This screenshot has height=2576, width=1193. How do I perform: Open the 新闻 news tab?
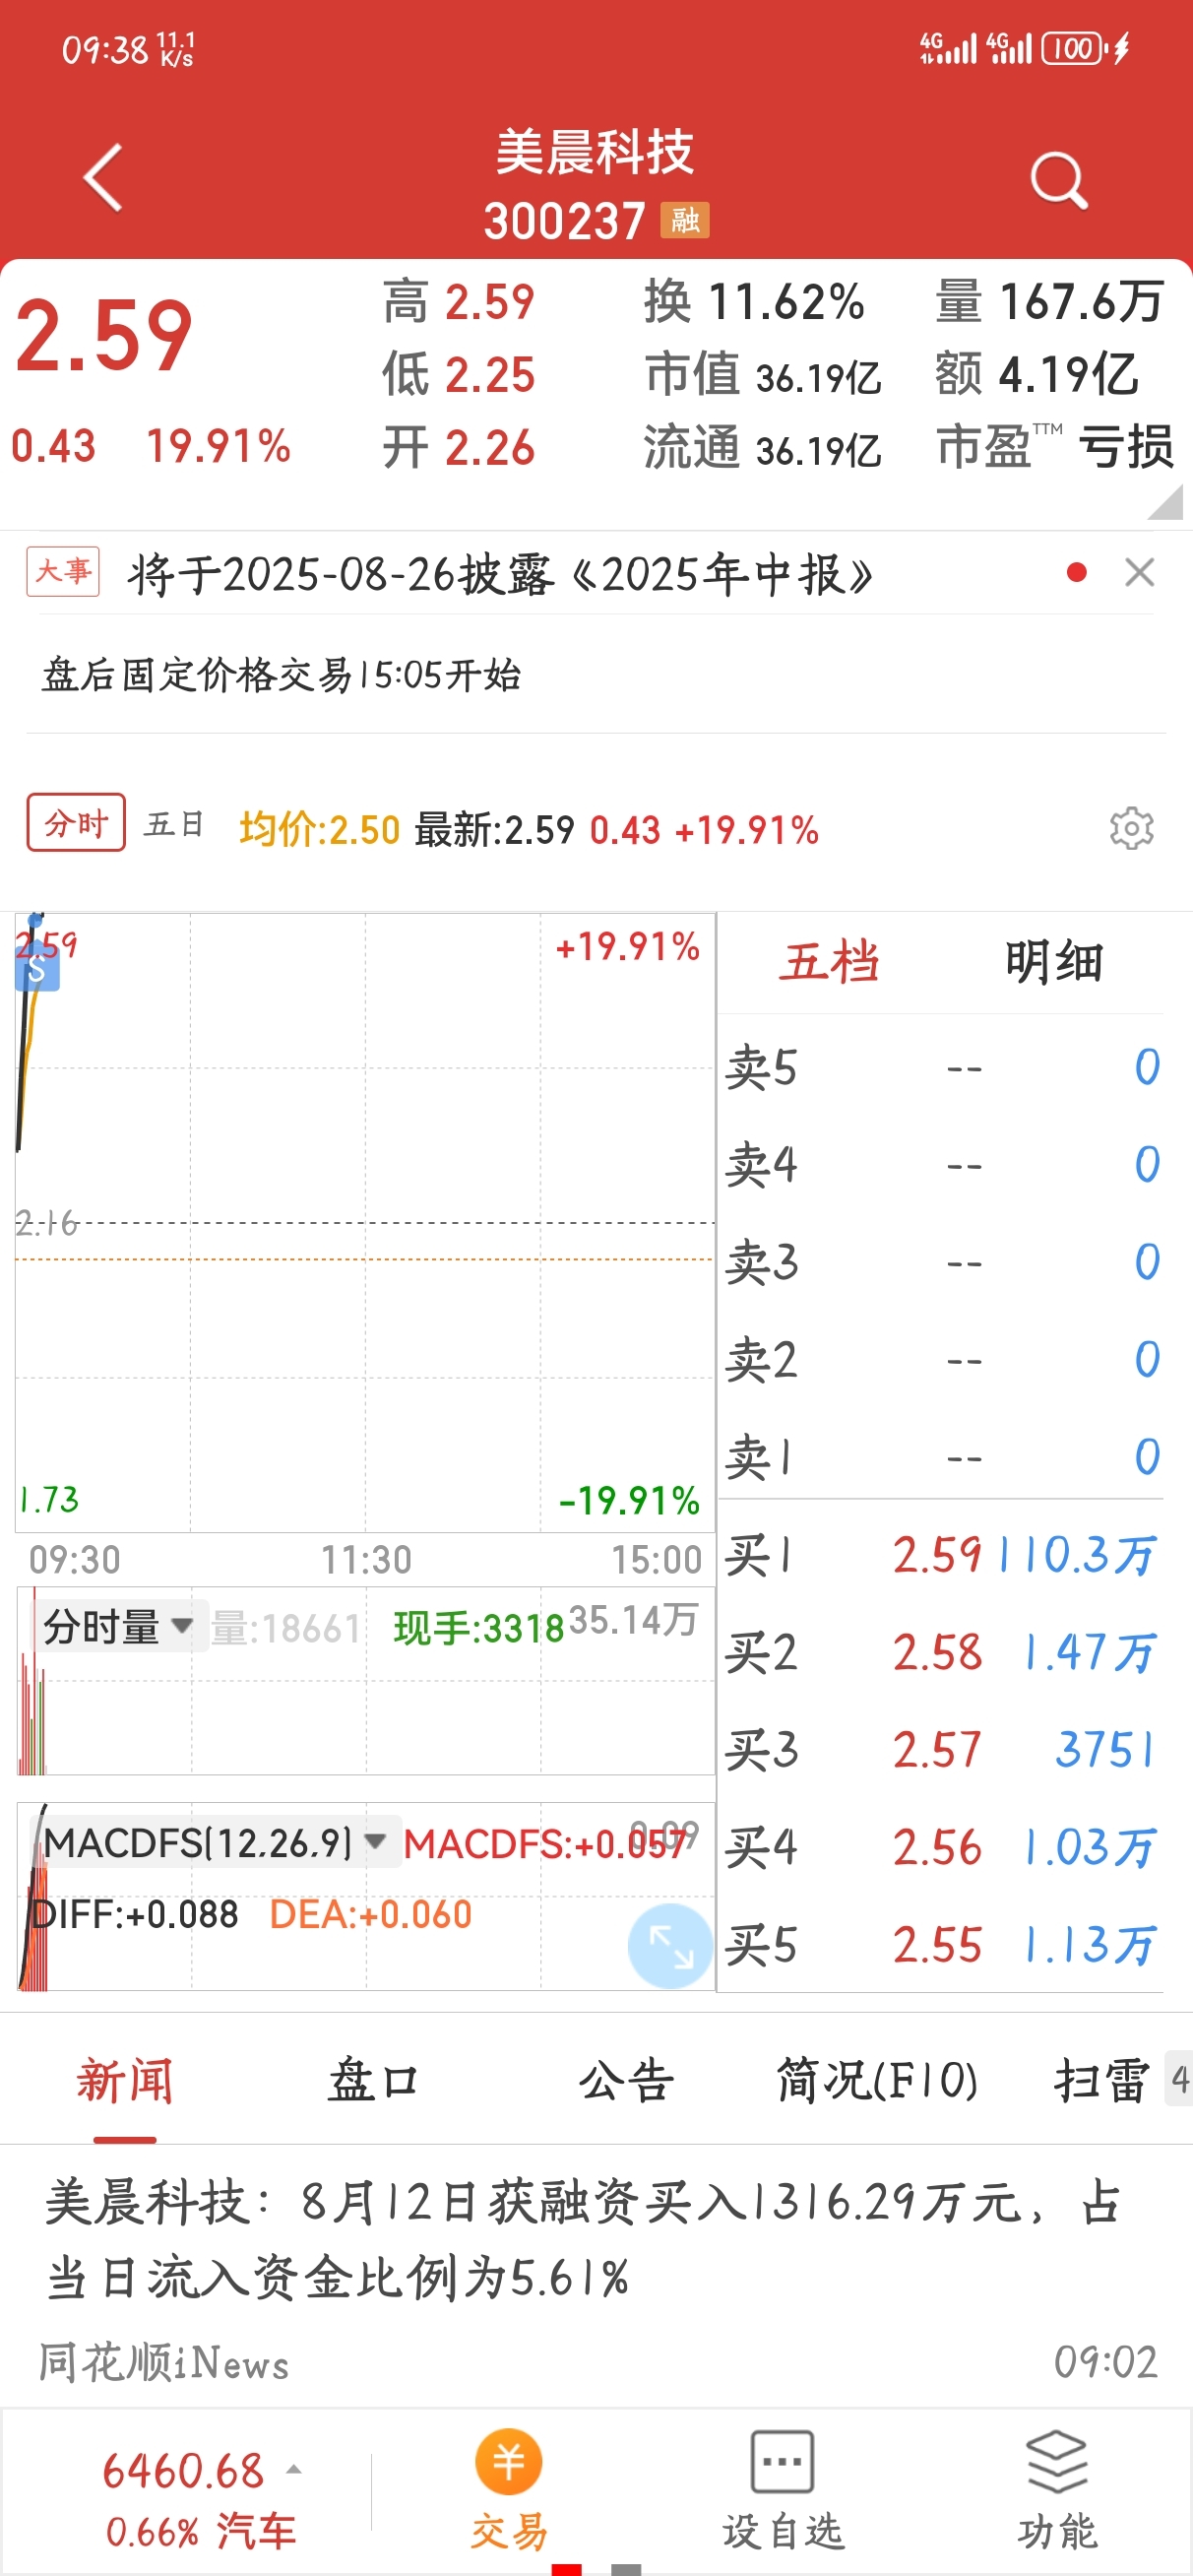(x=125, y=2081)
